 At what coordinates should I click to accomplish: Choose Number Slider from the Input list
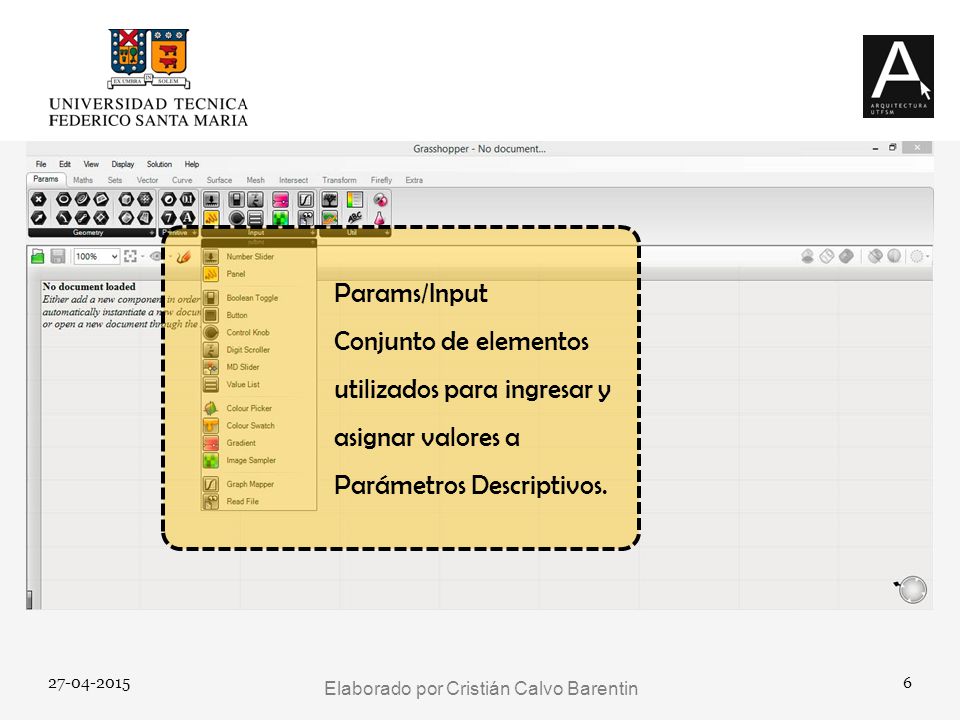pyautogui.click(x=259, y=257)
